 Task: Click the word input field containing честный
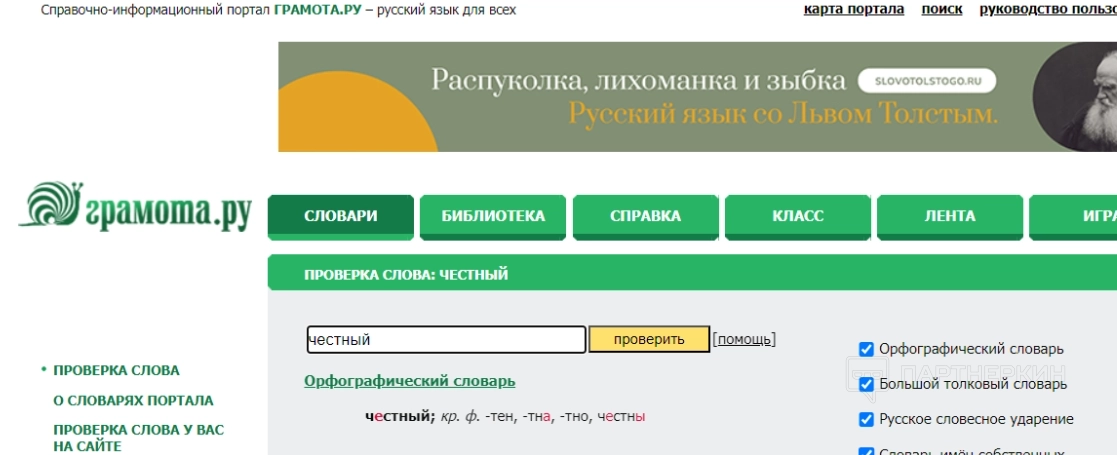447,340
